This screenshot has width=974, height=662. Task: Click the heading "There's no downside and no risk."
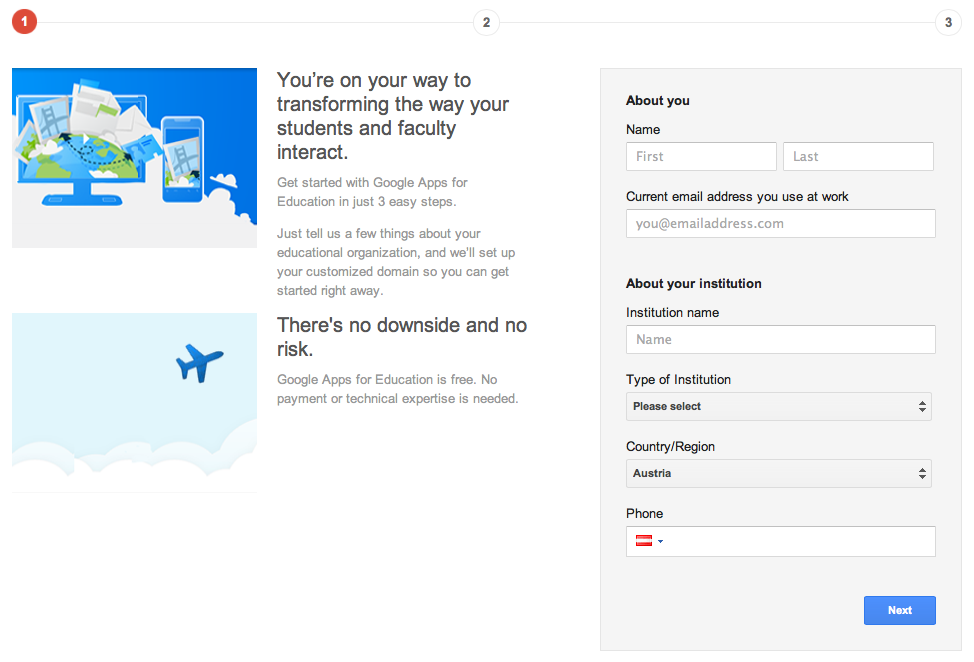point(402,337)
